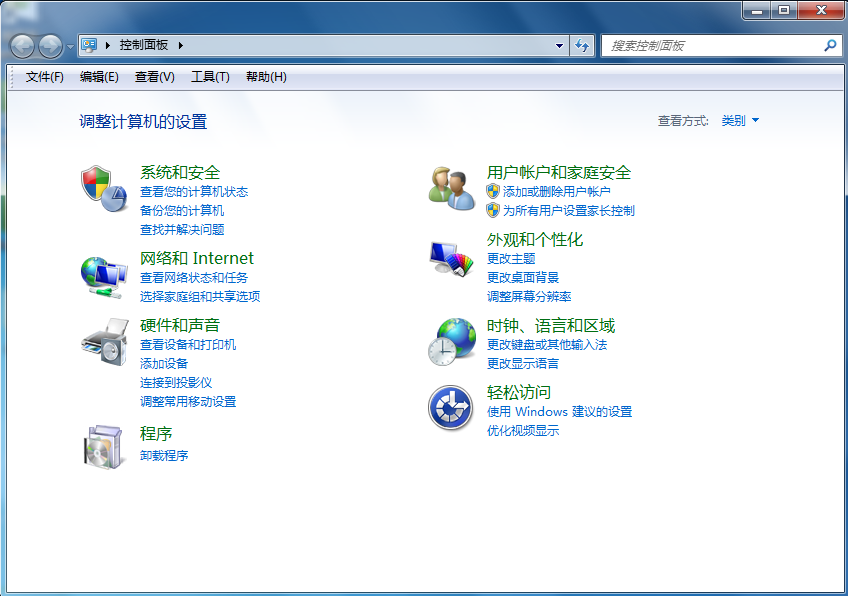This screenshot has width=848, height=596.
Task: Click 备份您的计算机 link
Action: (182, 210)
